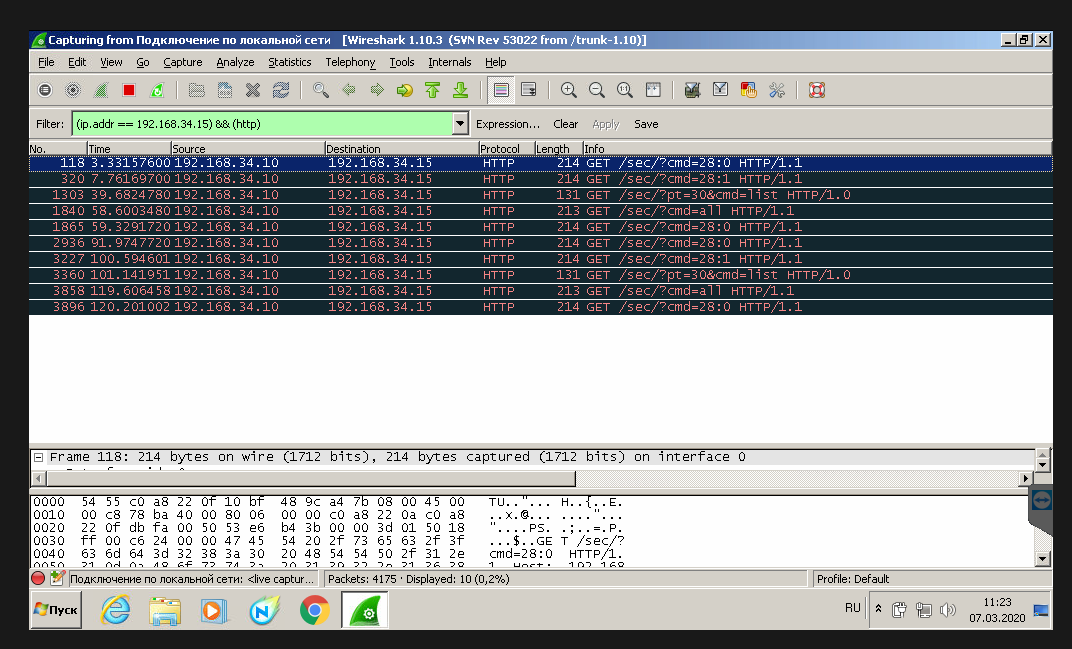Click the Expression... button

tap(507, 124)
